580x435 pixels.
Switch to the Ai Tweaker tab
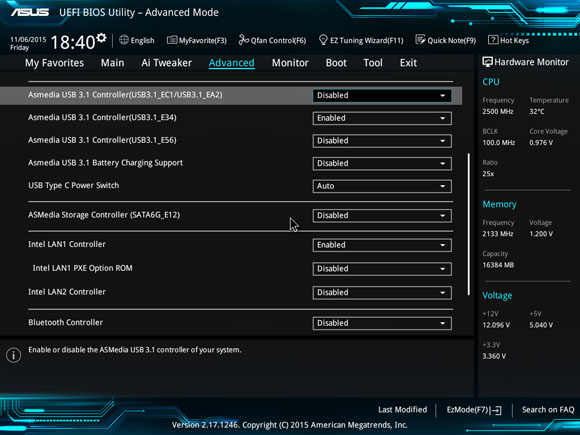pyautogui.click(x=166, y=63)
